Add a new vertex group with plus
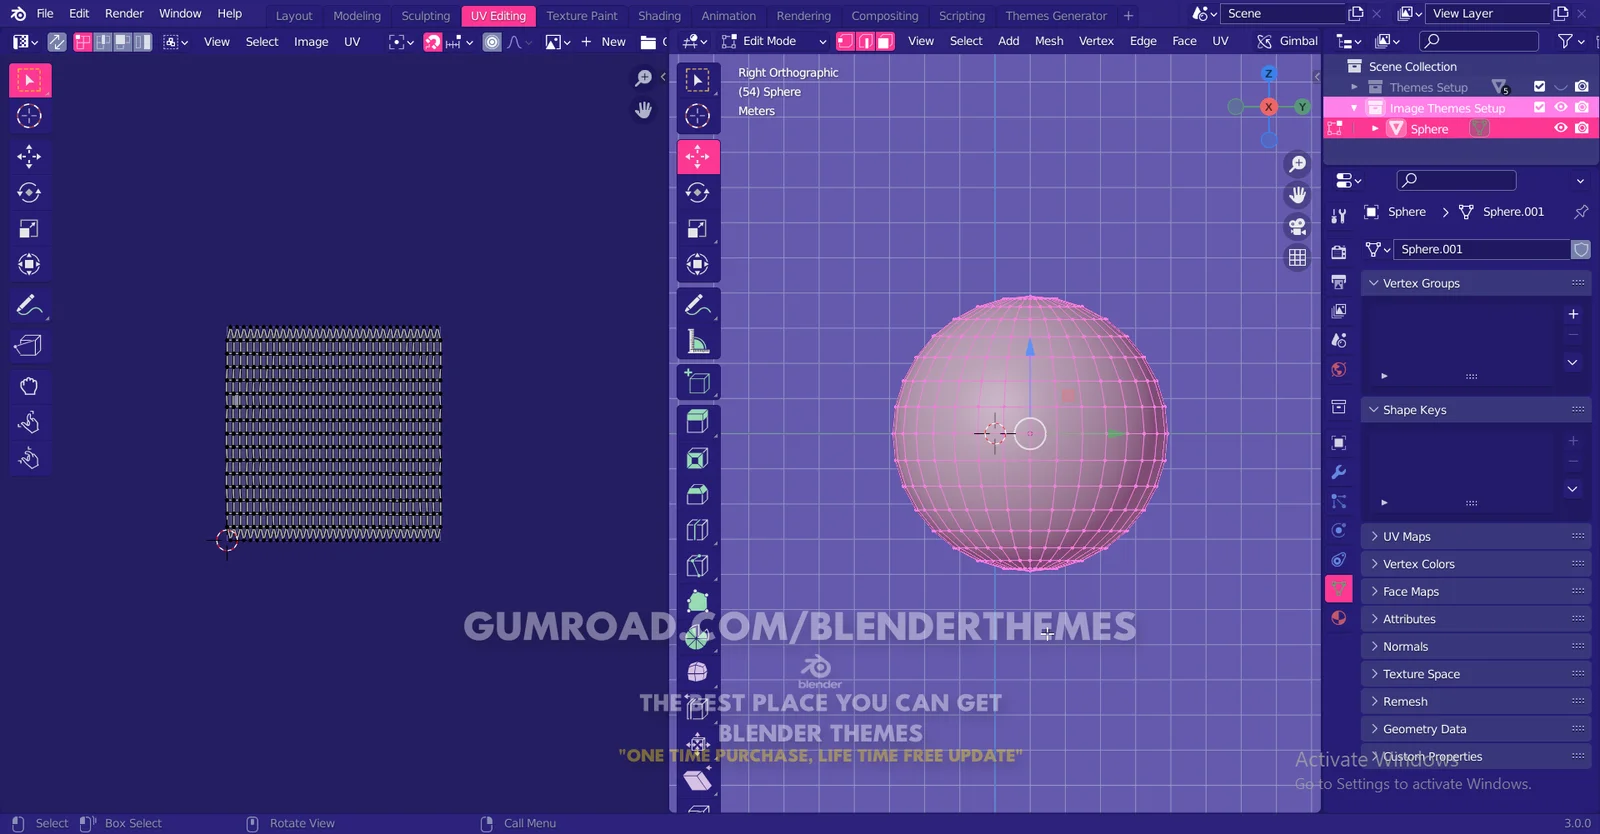The height and width of the screenshot is (834, 1600). tap(1573, 314)
